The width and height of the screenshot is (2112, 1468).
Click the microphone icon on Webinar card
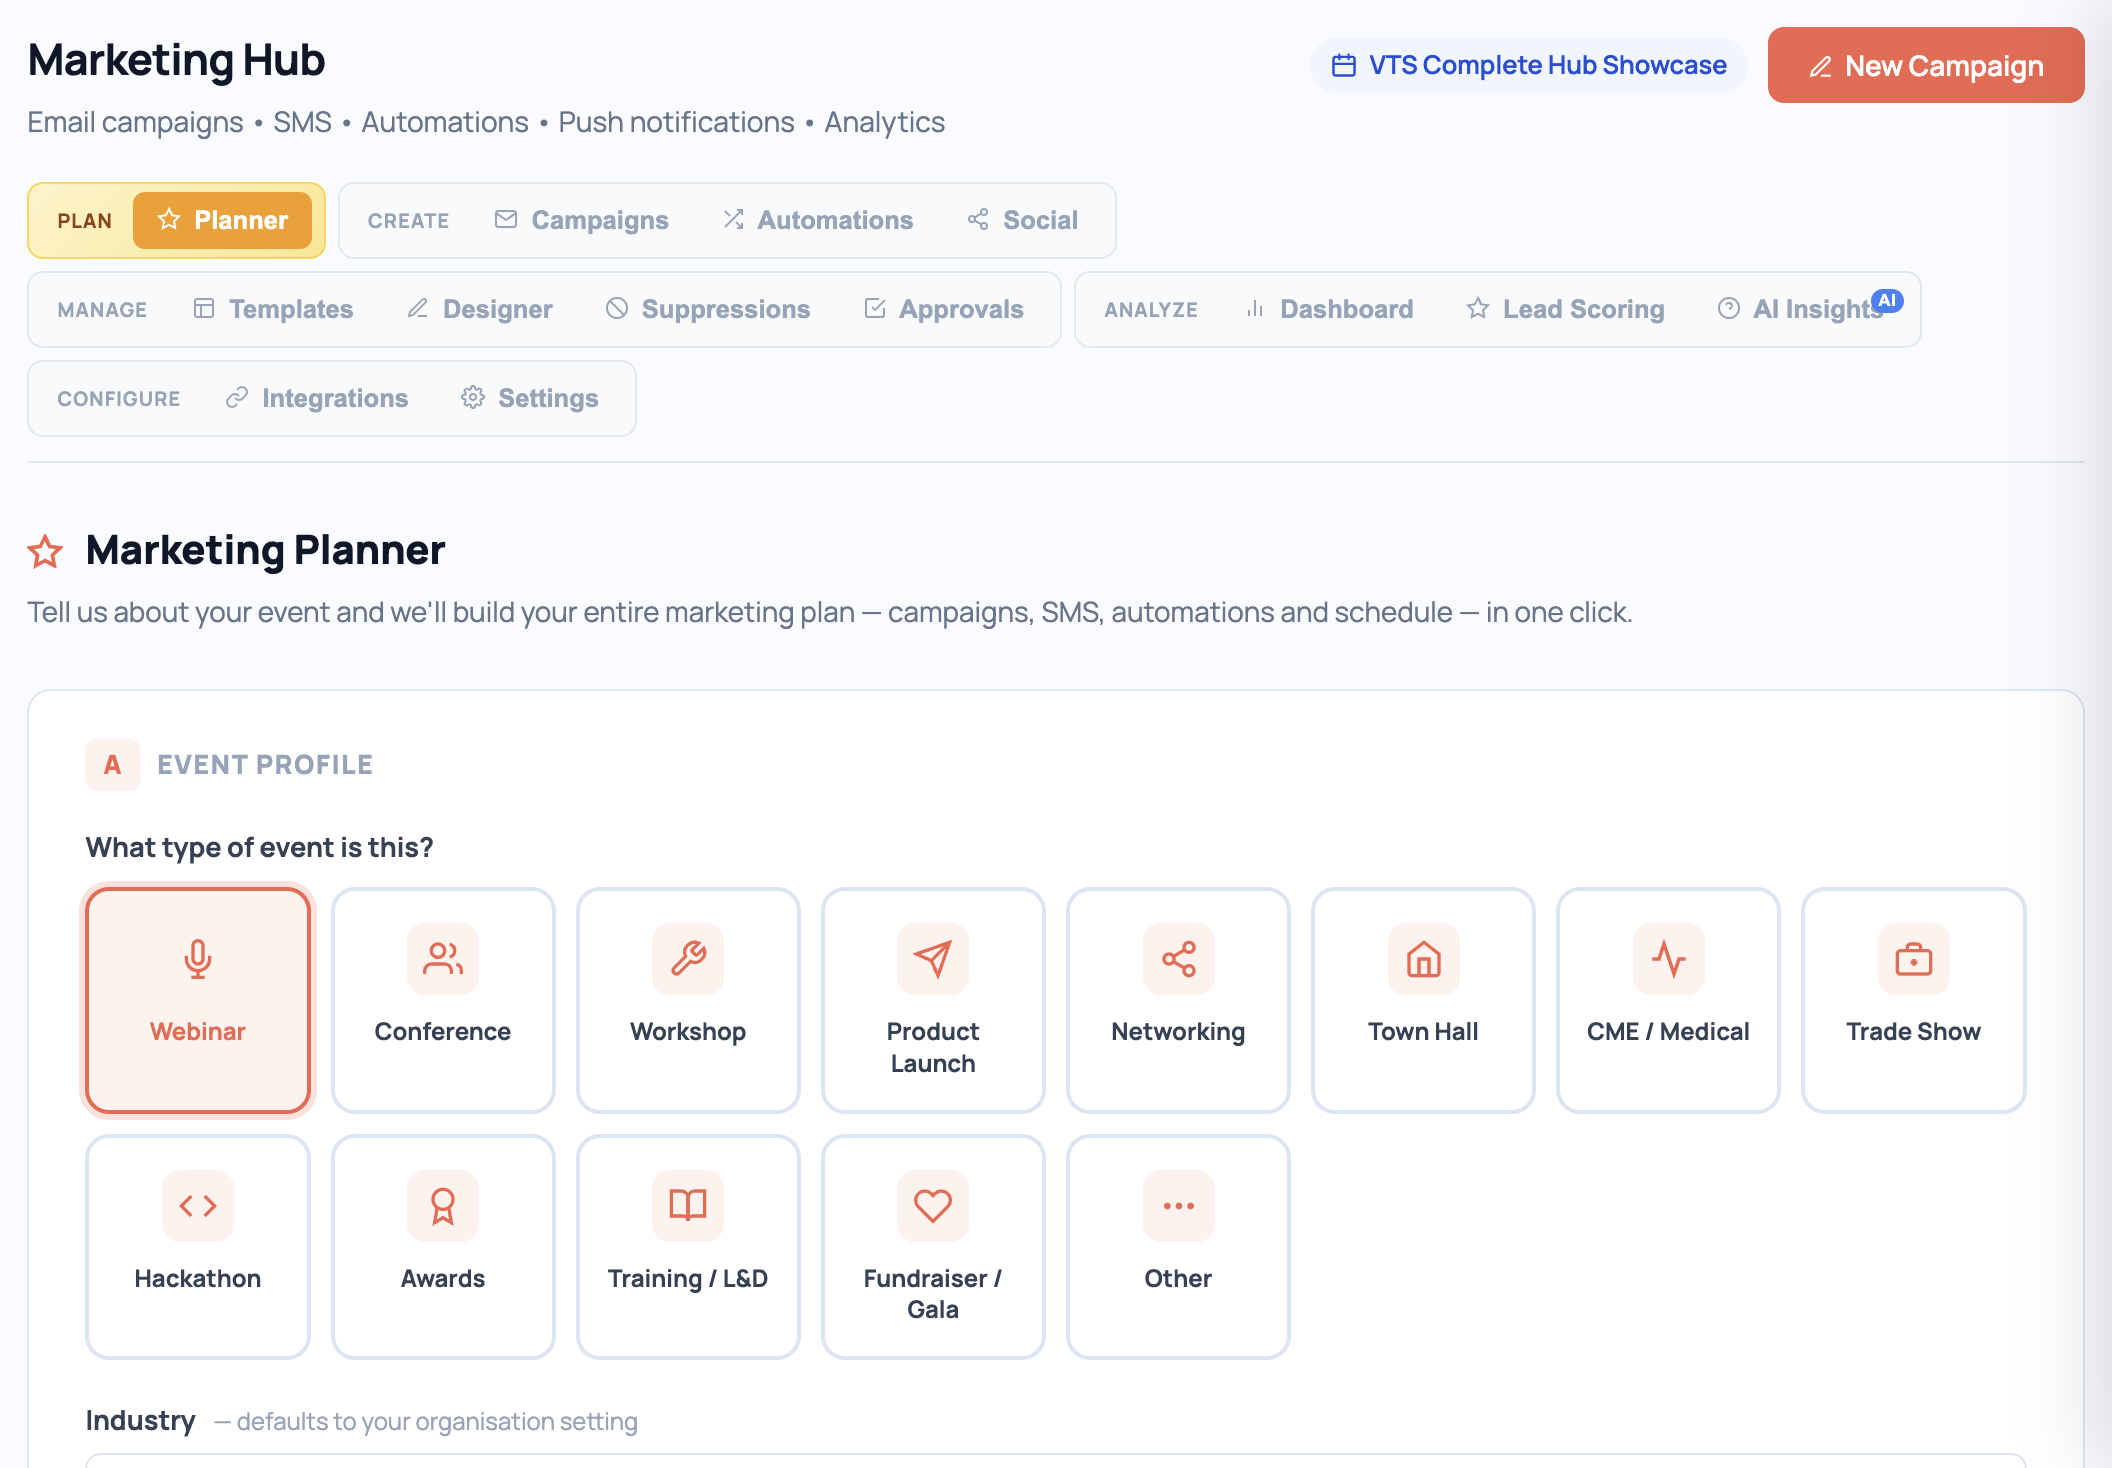click(198, 959)
